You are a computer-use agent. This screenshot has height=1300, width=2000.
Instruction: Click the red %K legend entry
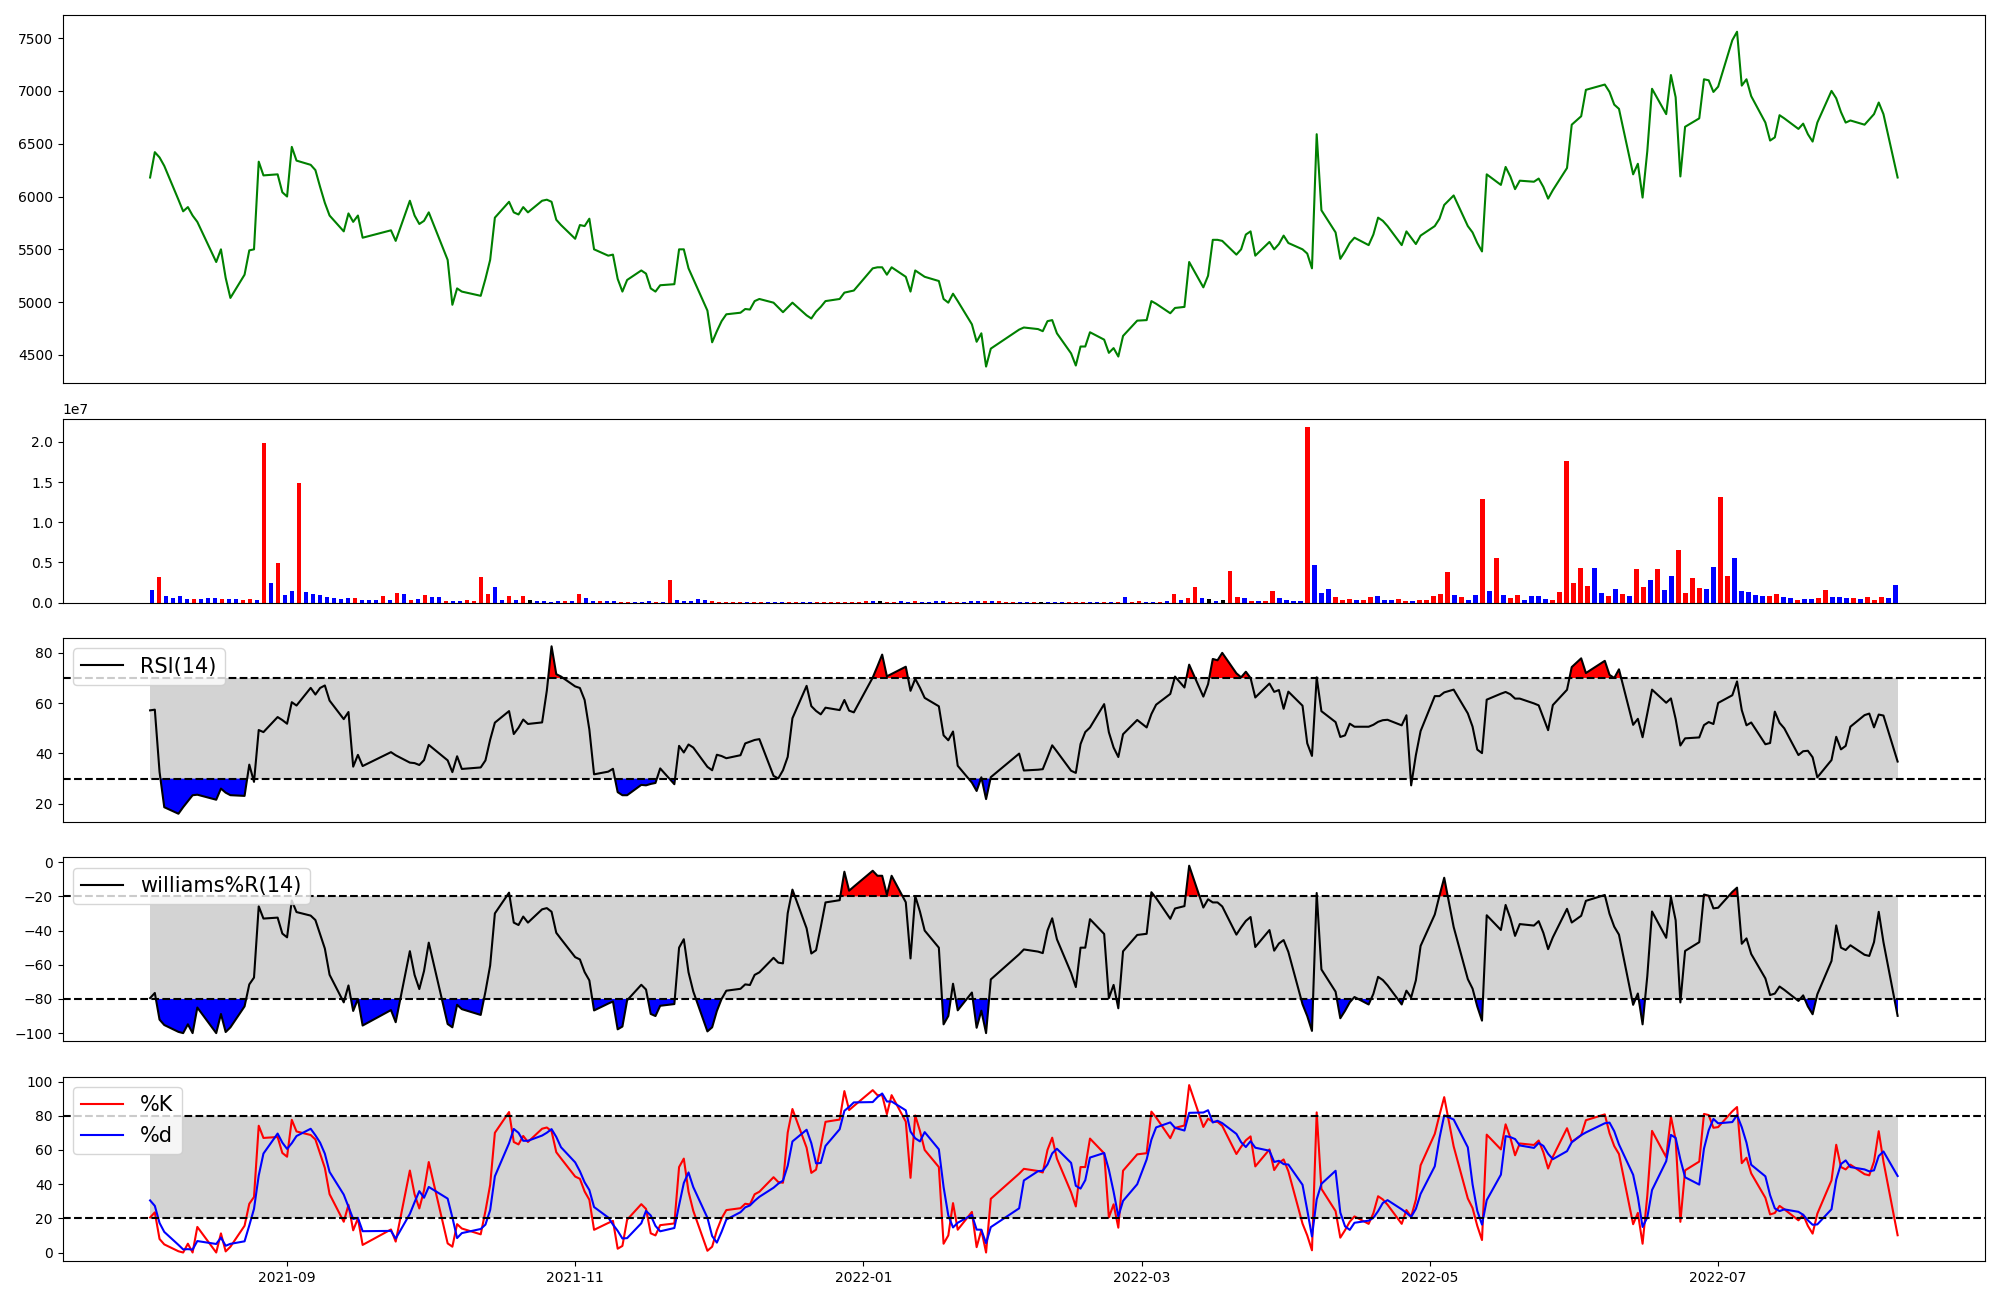tap(155, 1104)
